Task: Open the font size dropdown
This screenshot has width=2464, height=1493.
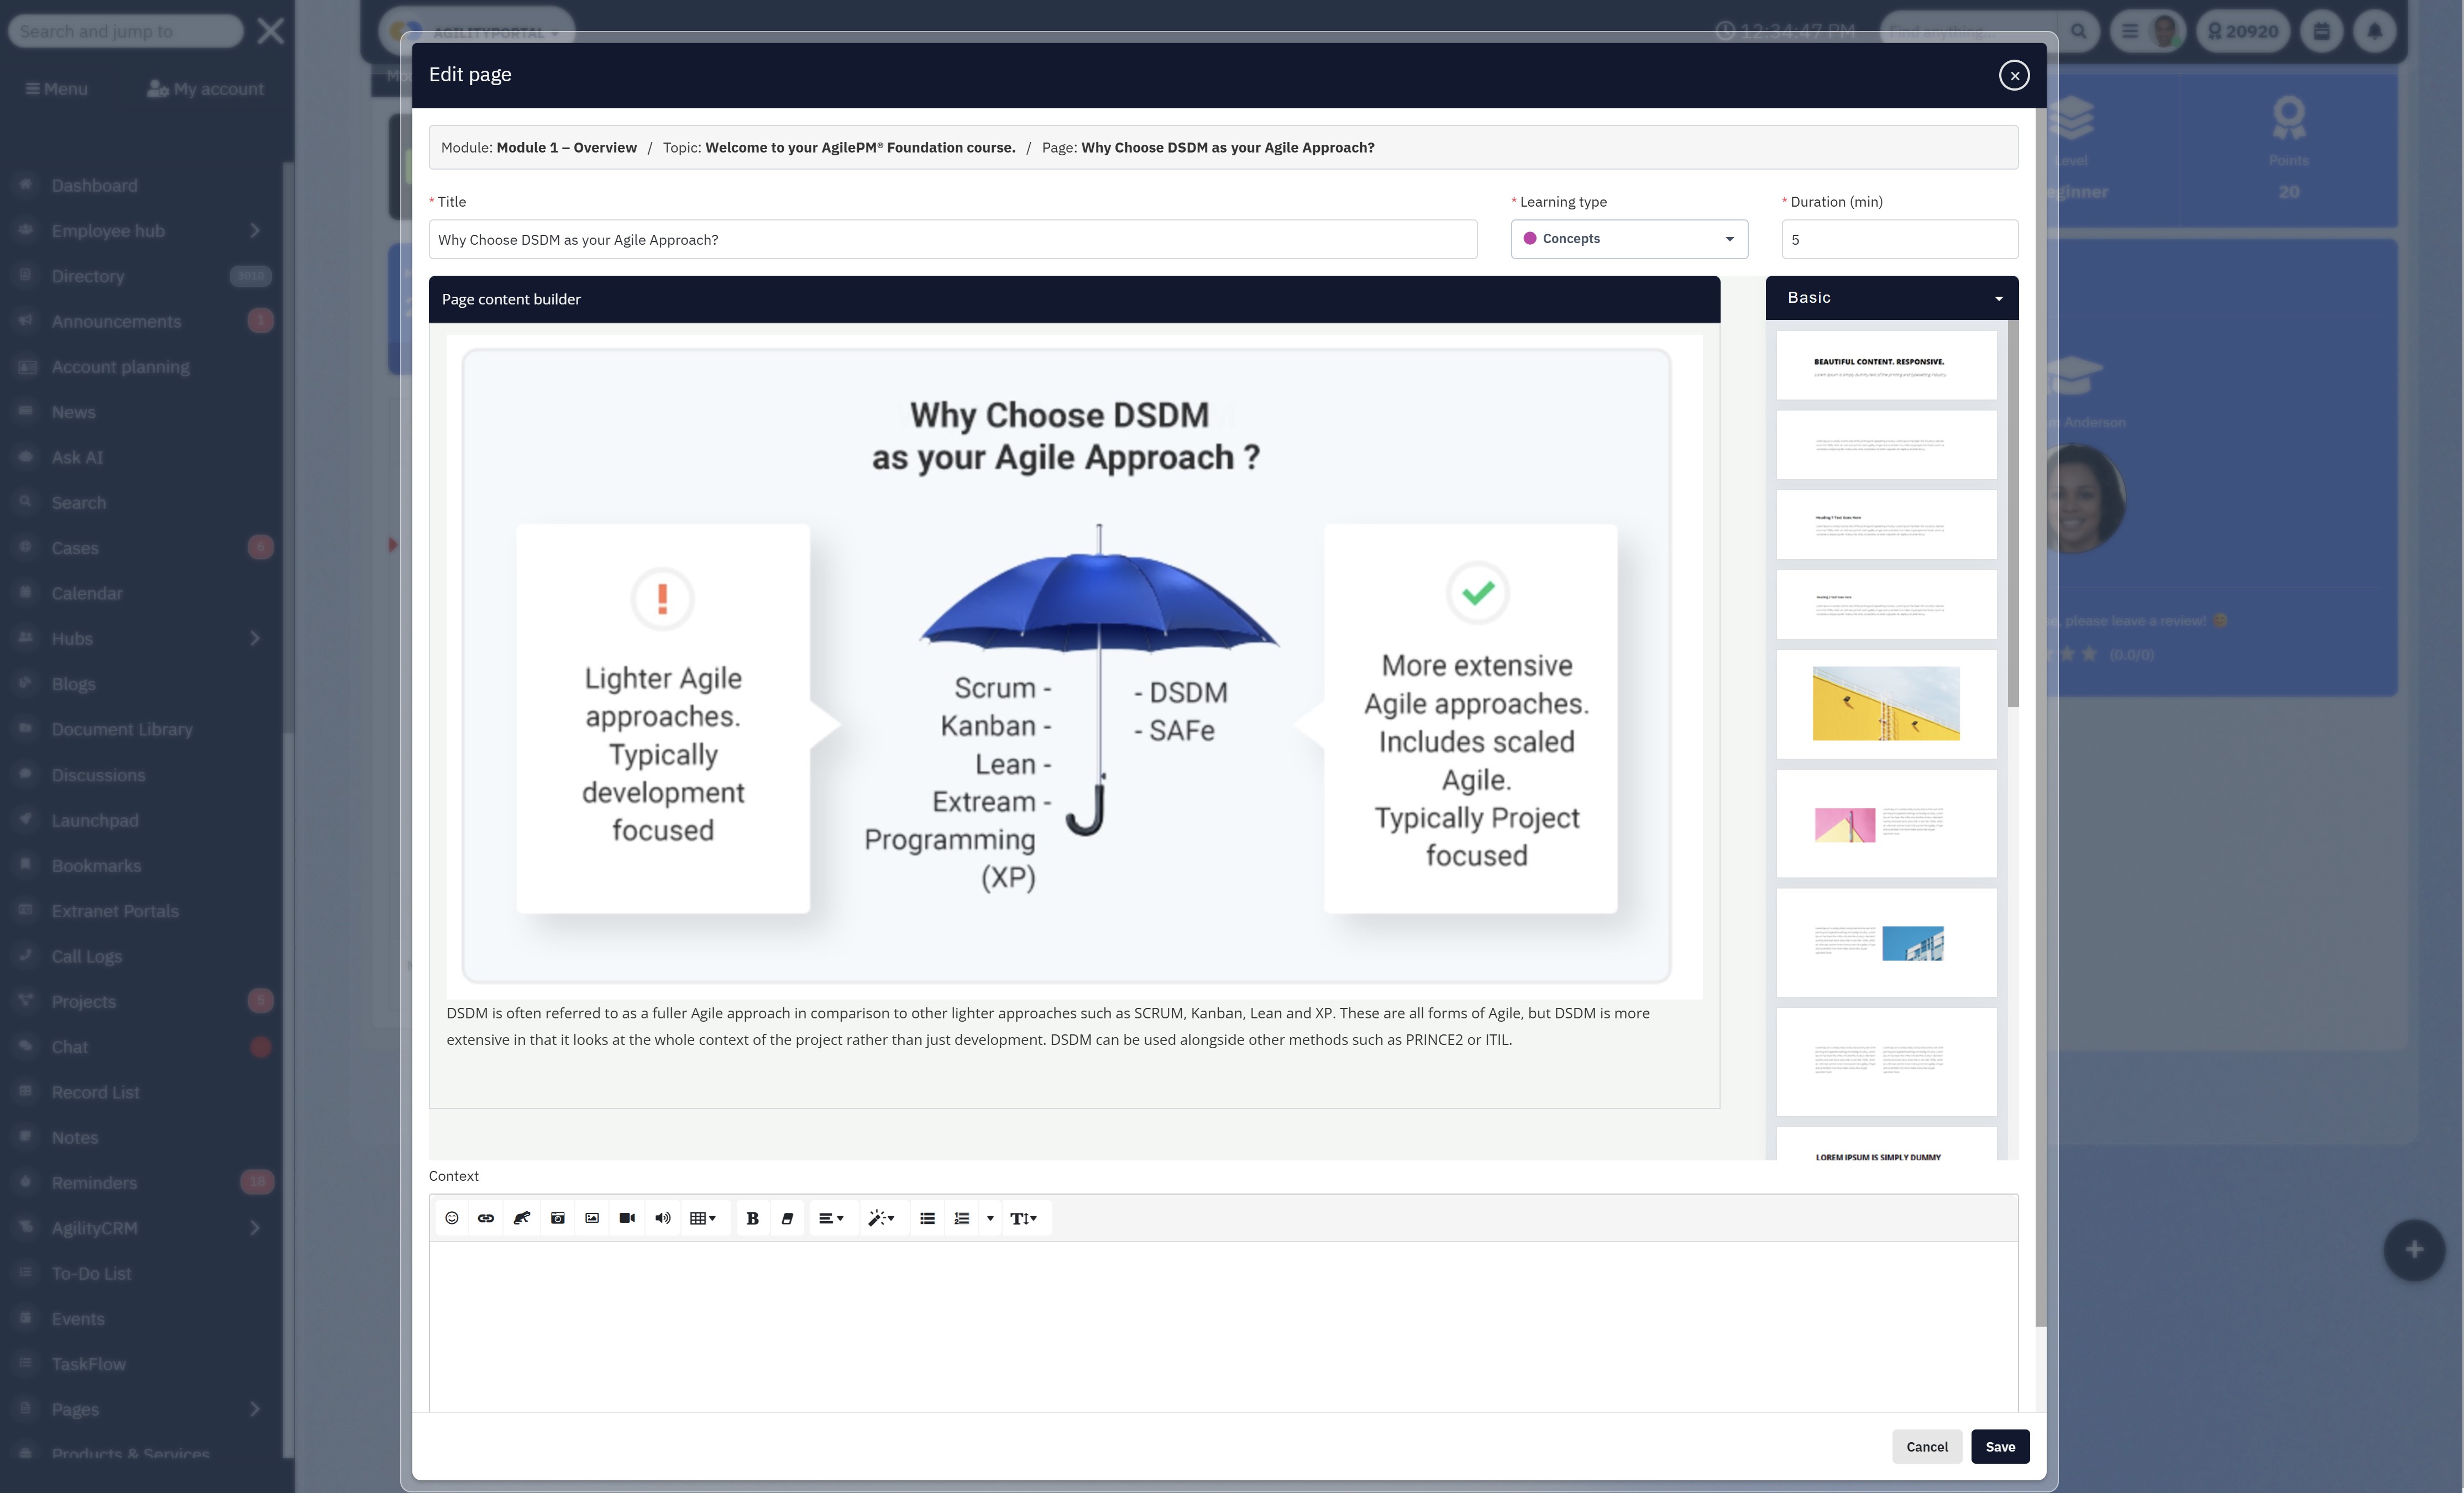Action: click(1023, 1218)
